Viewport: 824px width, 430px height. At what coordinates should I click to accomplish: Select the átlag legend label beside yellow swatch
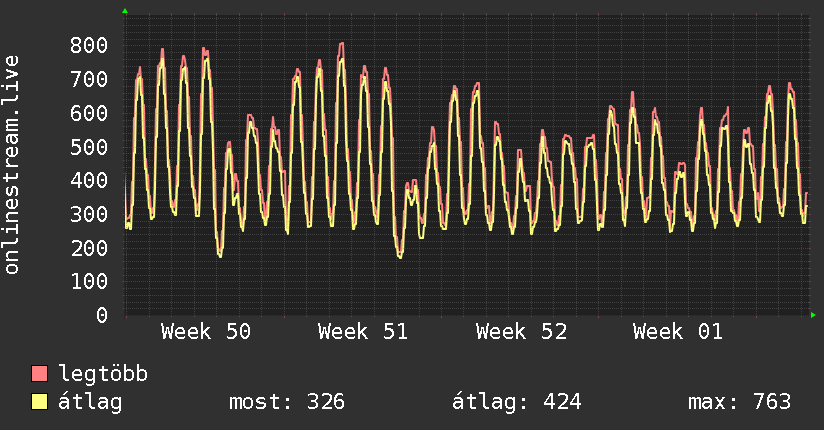(91, 403)
